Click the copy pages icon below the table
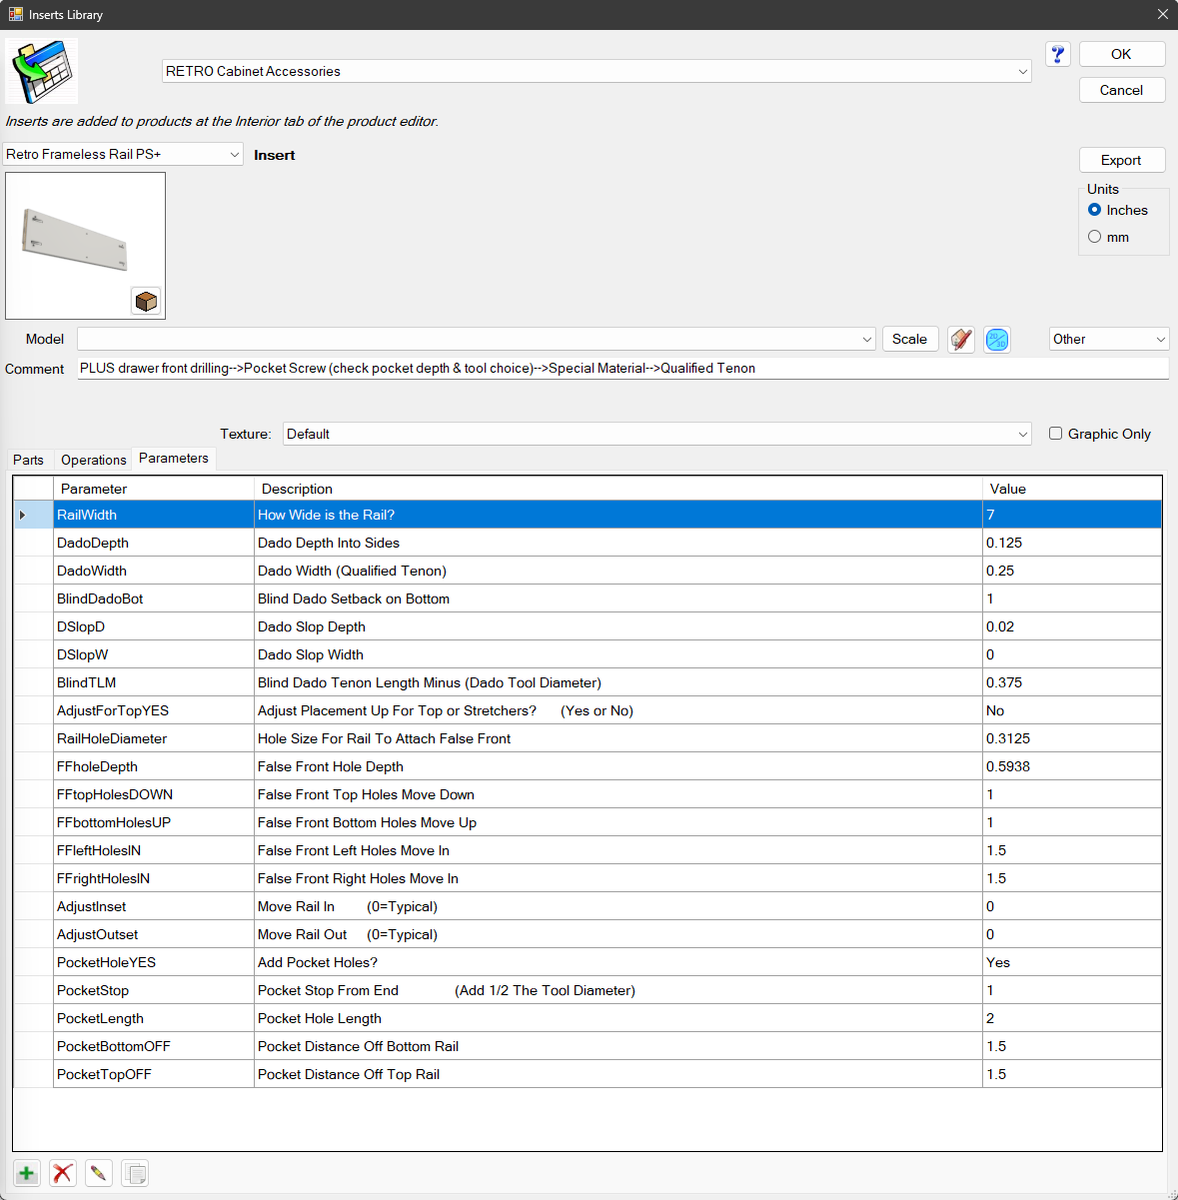 (x=135, y=1173)
